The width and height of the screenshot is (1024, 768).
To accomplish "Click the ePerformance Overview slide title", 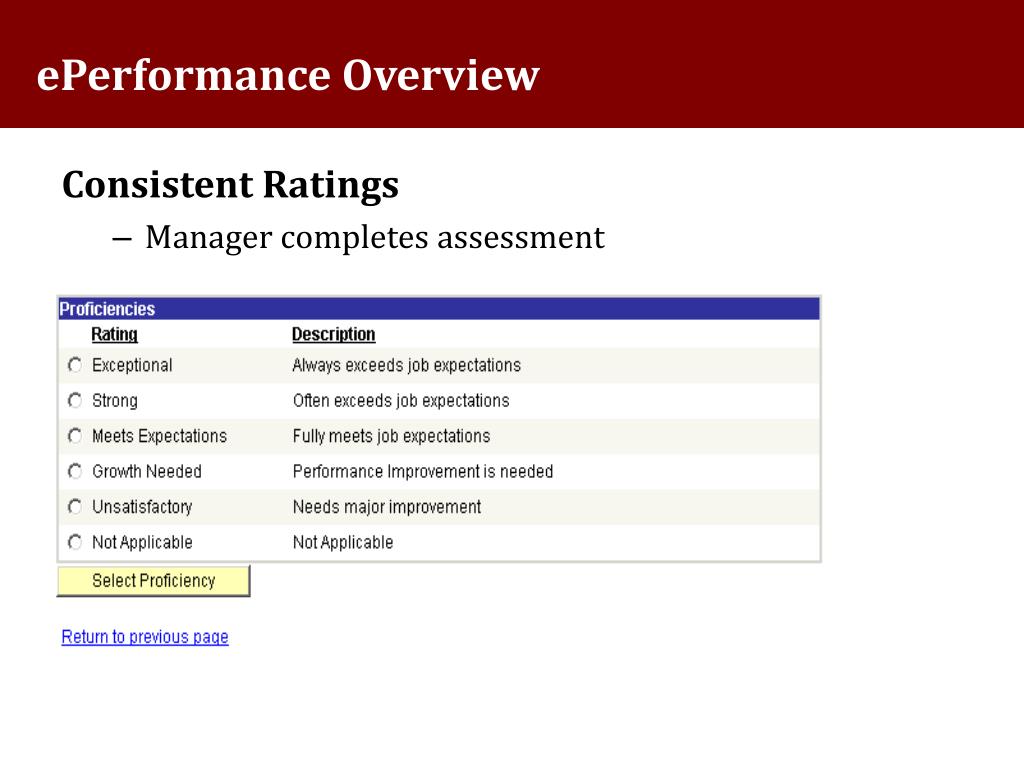I will coord(288,75).
